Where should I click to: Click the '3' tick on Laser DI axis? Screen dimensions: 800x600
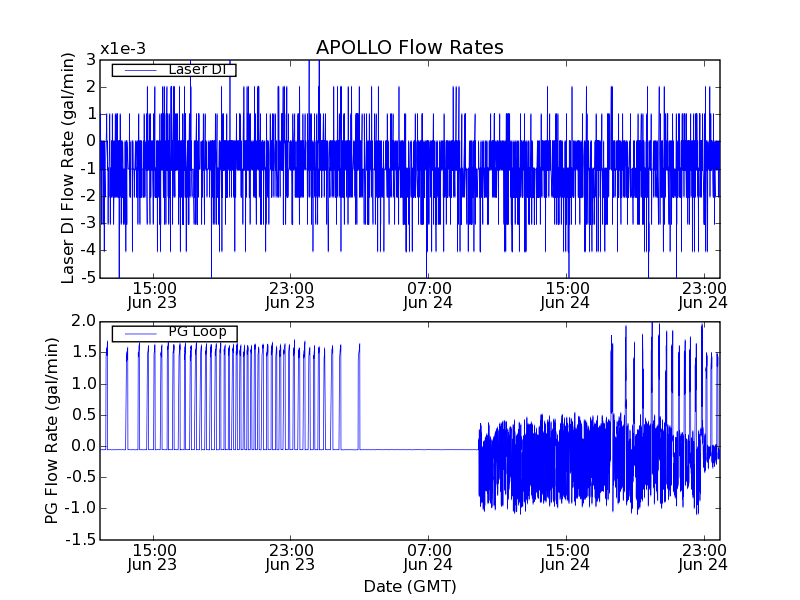(91, 60)
